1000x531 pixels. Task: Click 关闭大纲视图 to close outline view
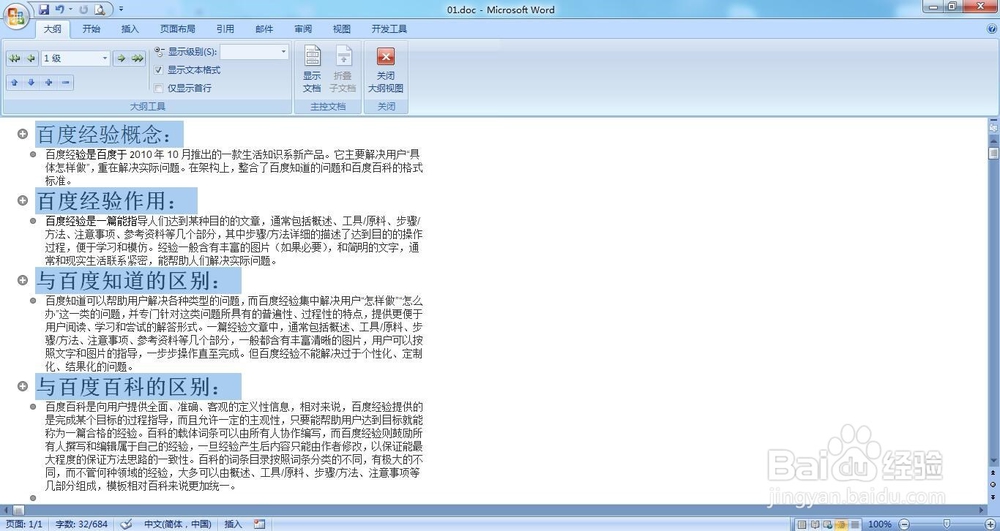[386, 70]
